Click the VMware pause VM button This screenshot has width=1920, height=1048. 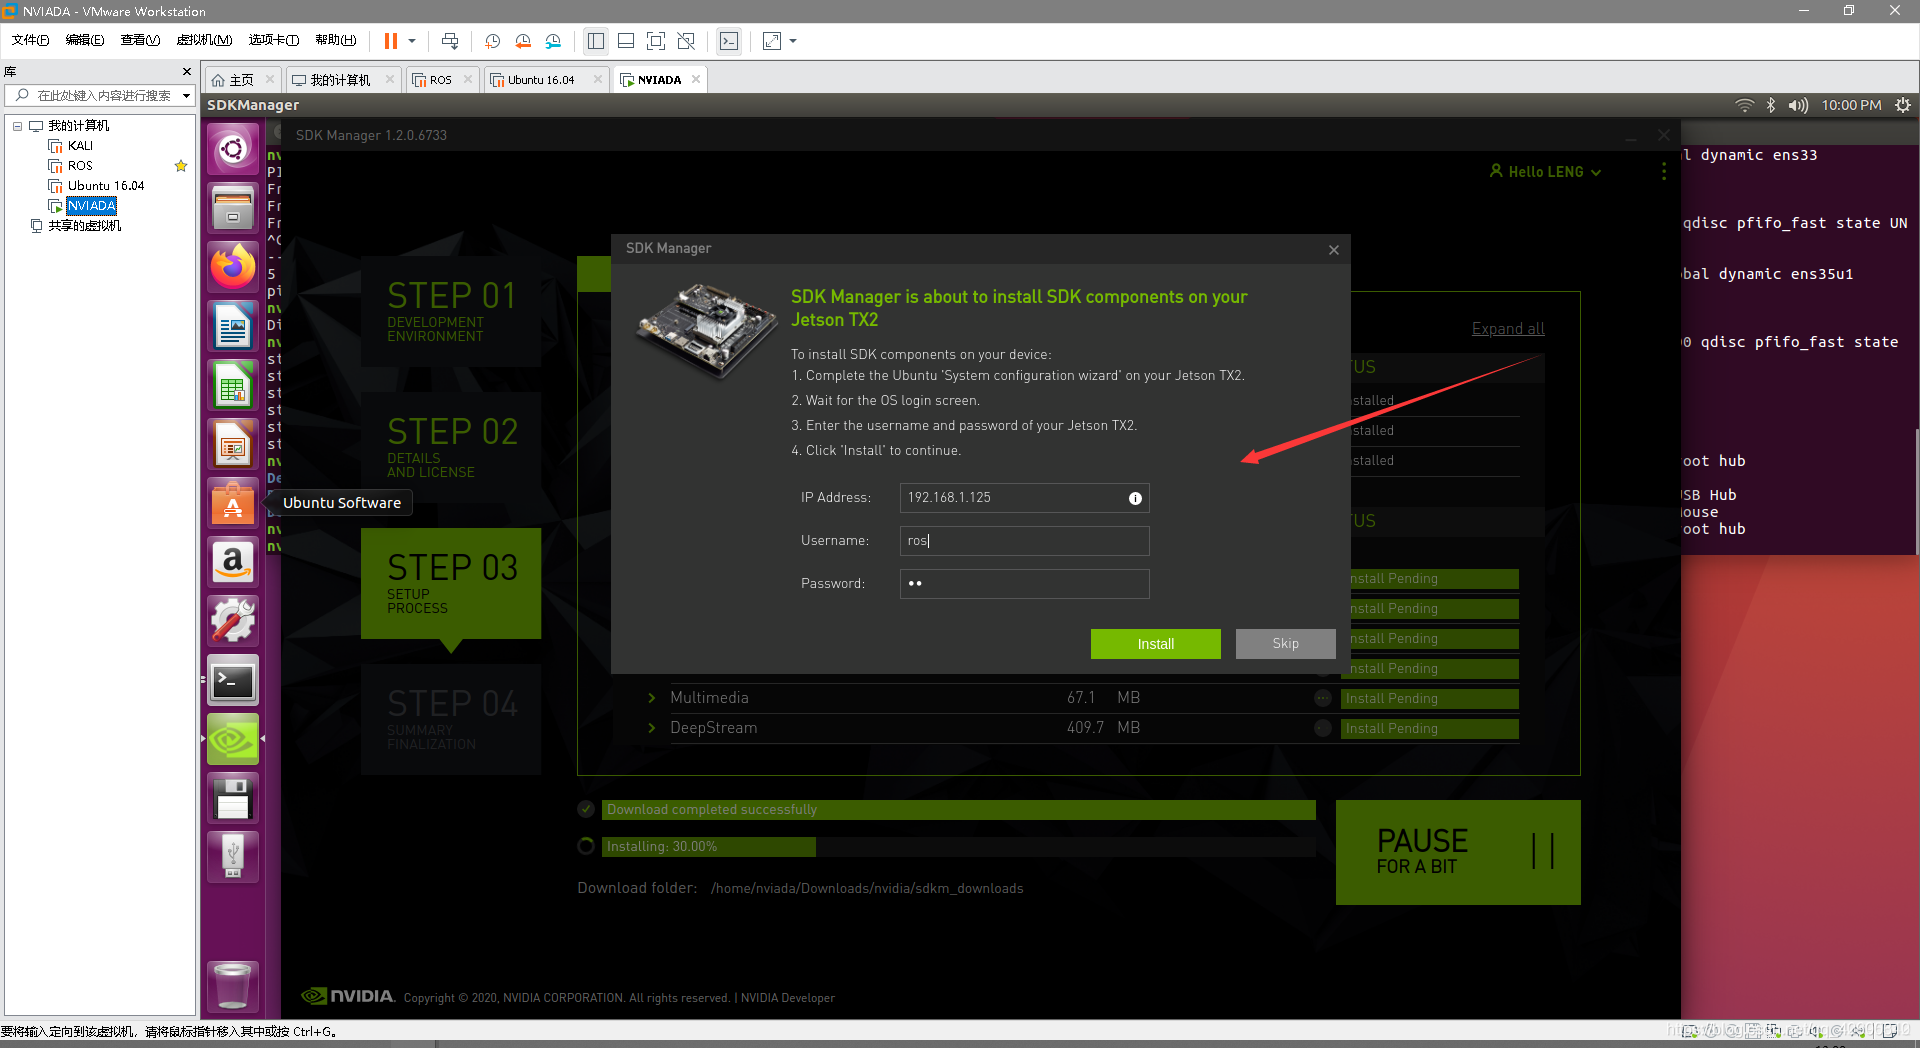[x=391, y=41]
